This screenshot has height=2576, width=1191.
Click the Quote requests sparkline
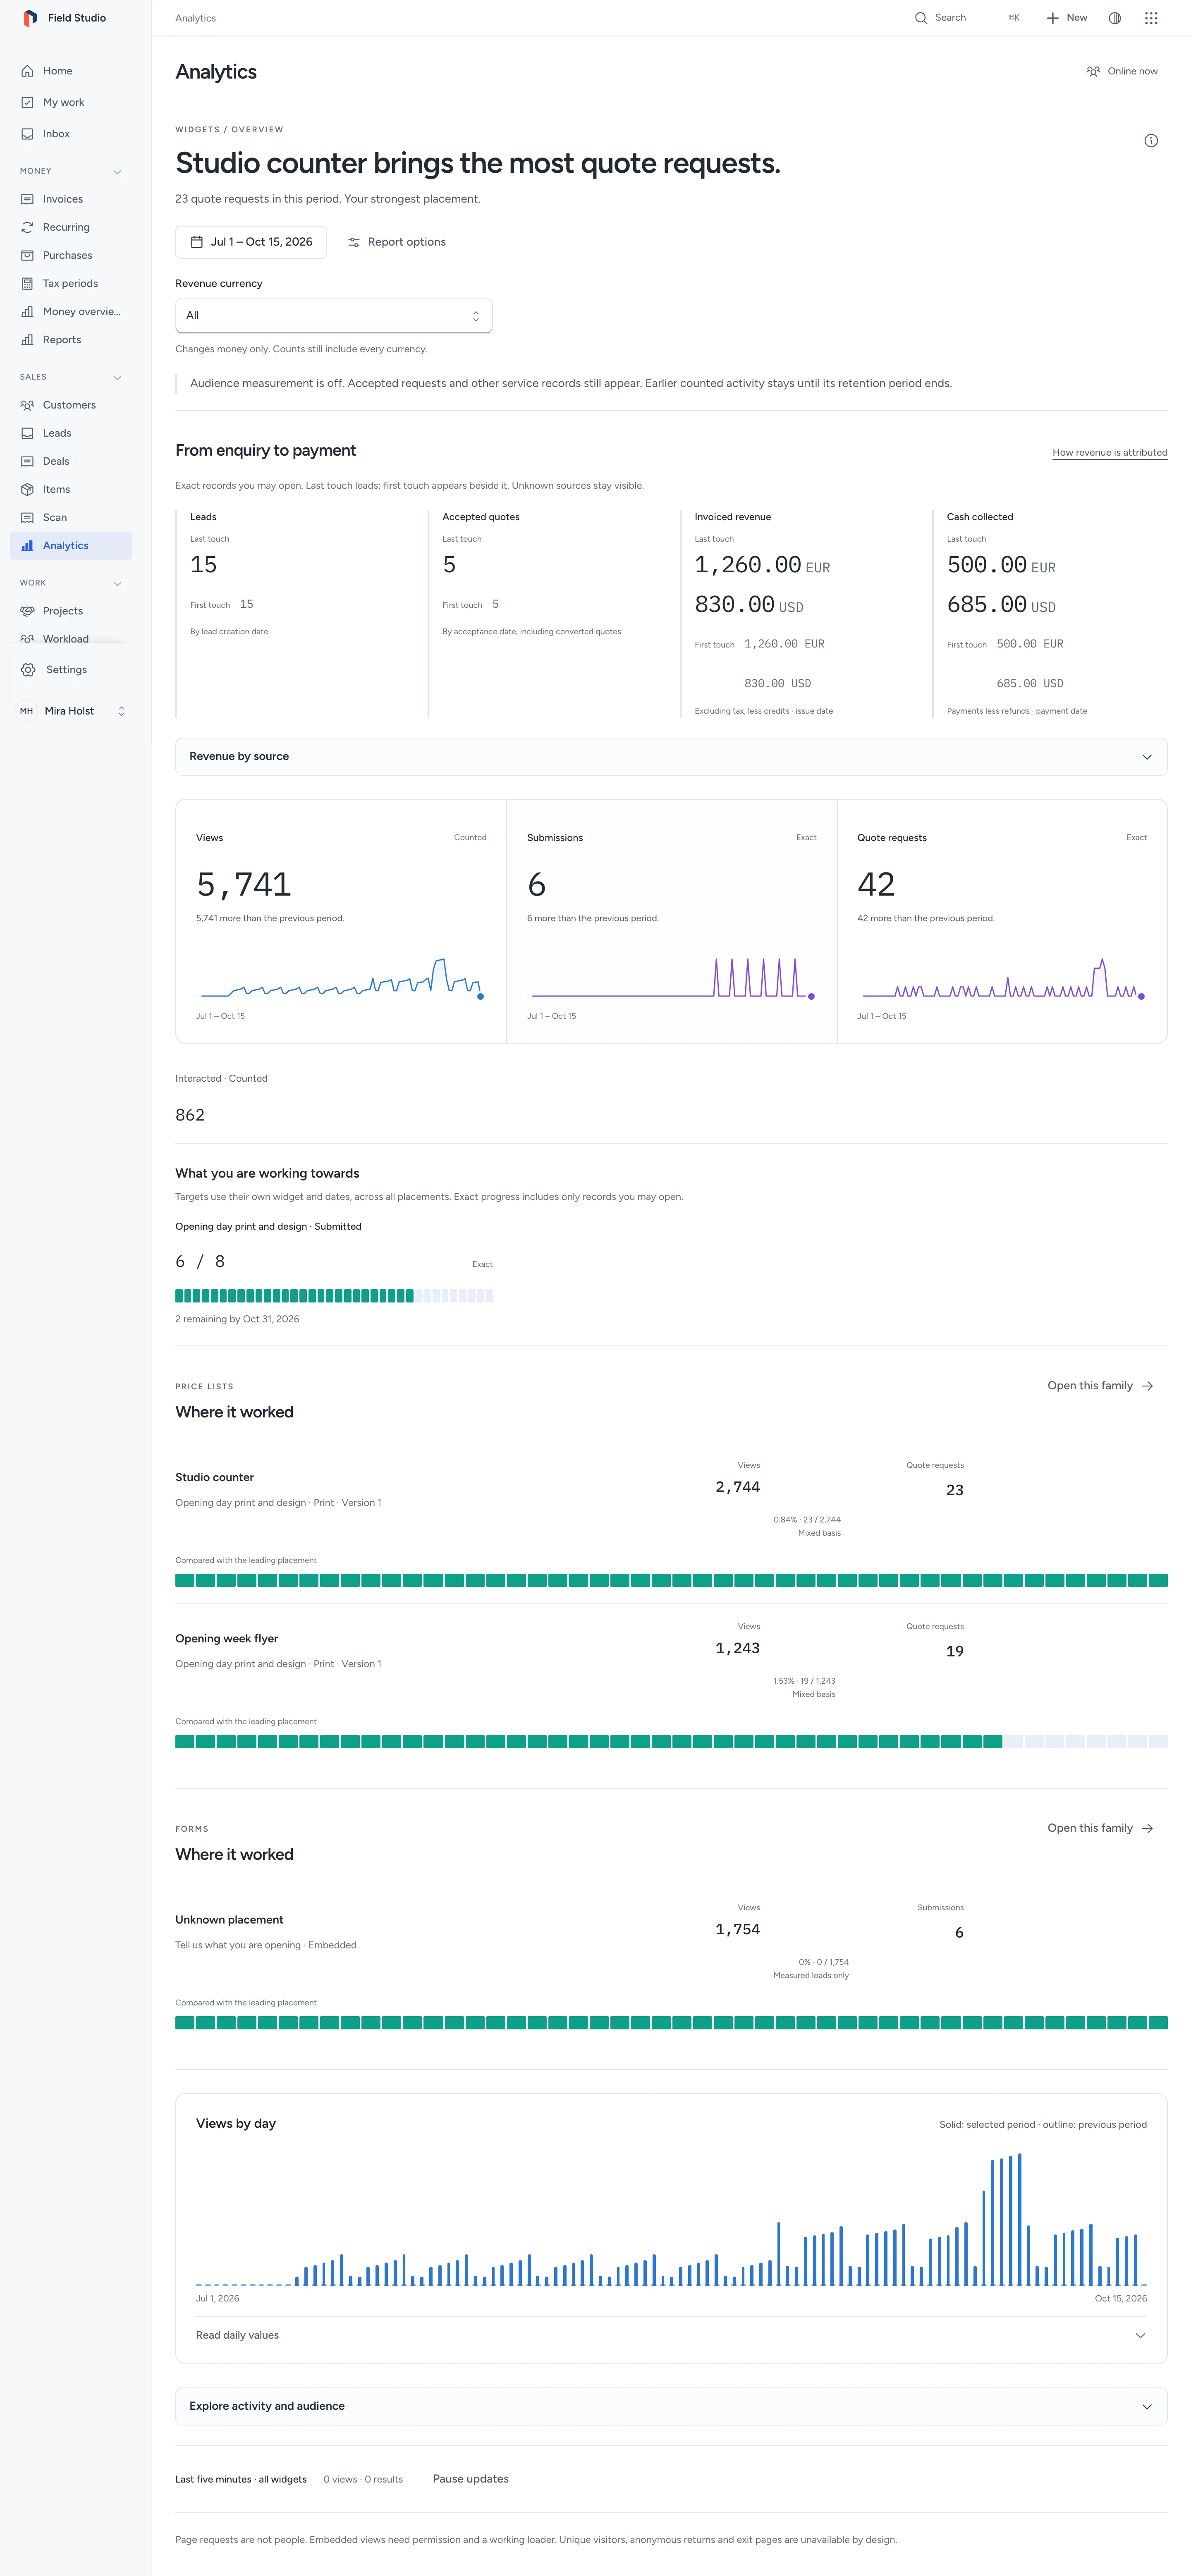coord(1002,978)
